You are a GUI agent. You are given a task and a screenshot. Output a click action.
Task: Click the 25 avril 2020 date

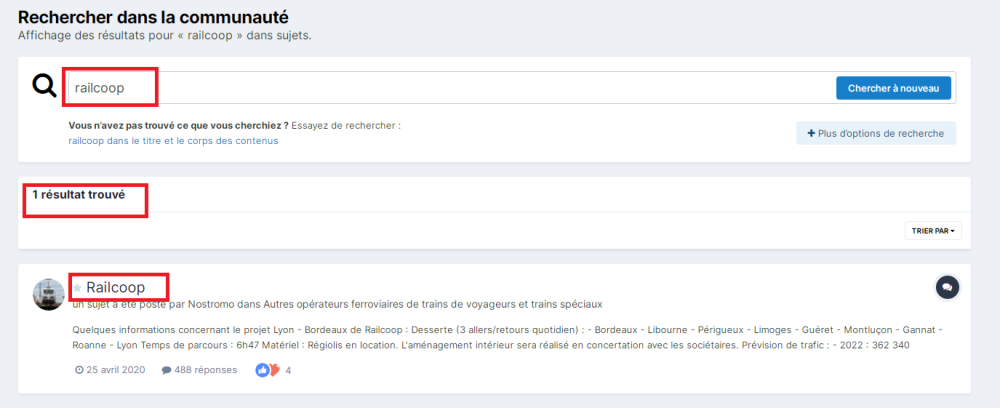(115, 370)
